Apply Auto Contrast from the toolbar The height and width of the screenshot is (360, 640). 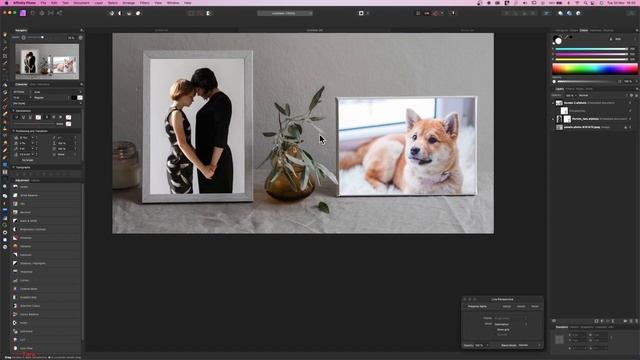coord(120,13)
